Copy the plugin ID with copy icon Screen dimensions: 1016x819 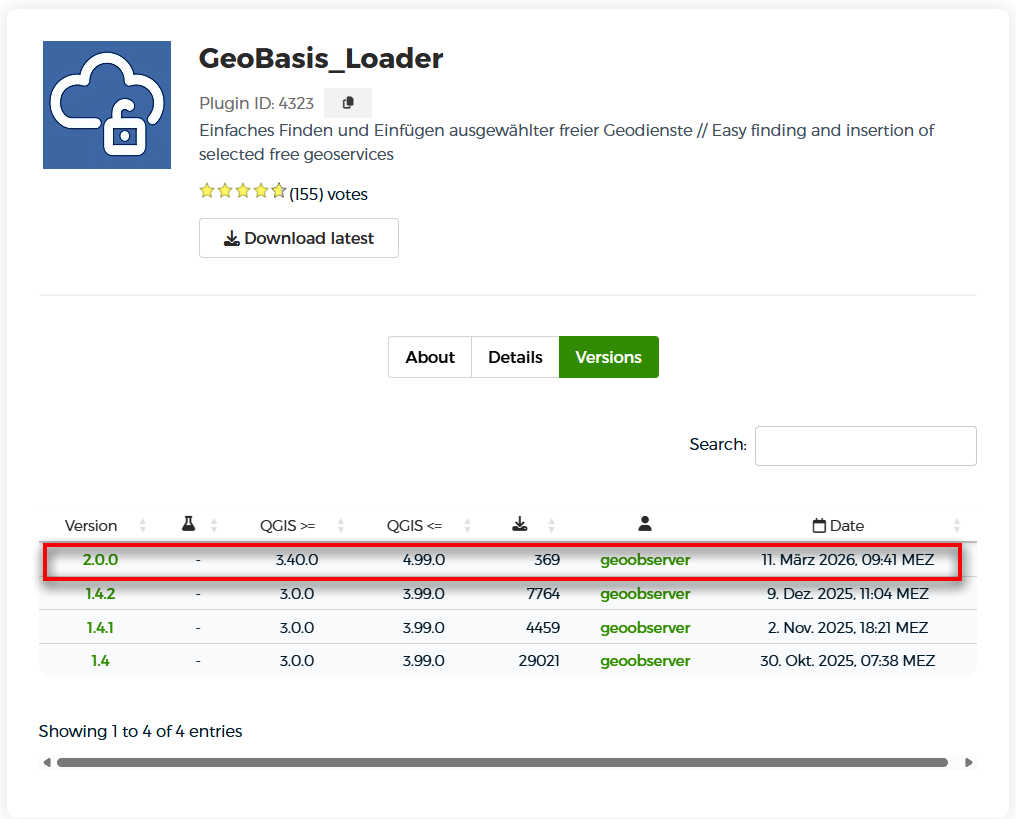point(347,103)
